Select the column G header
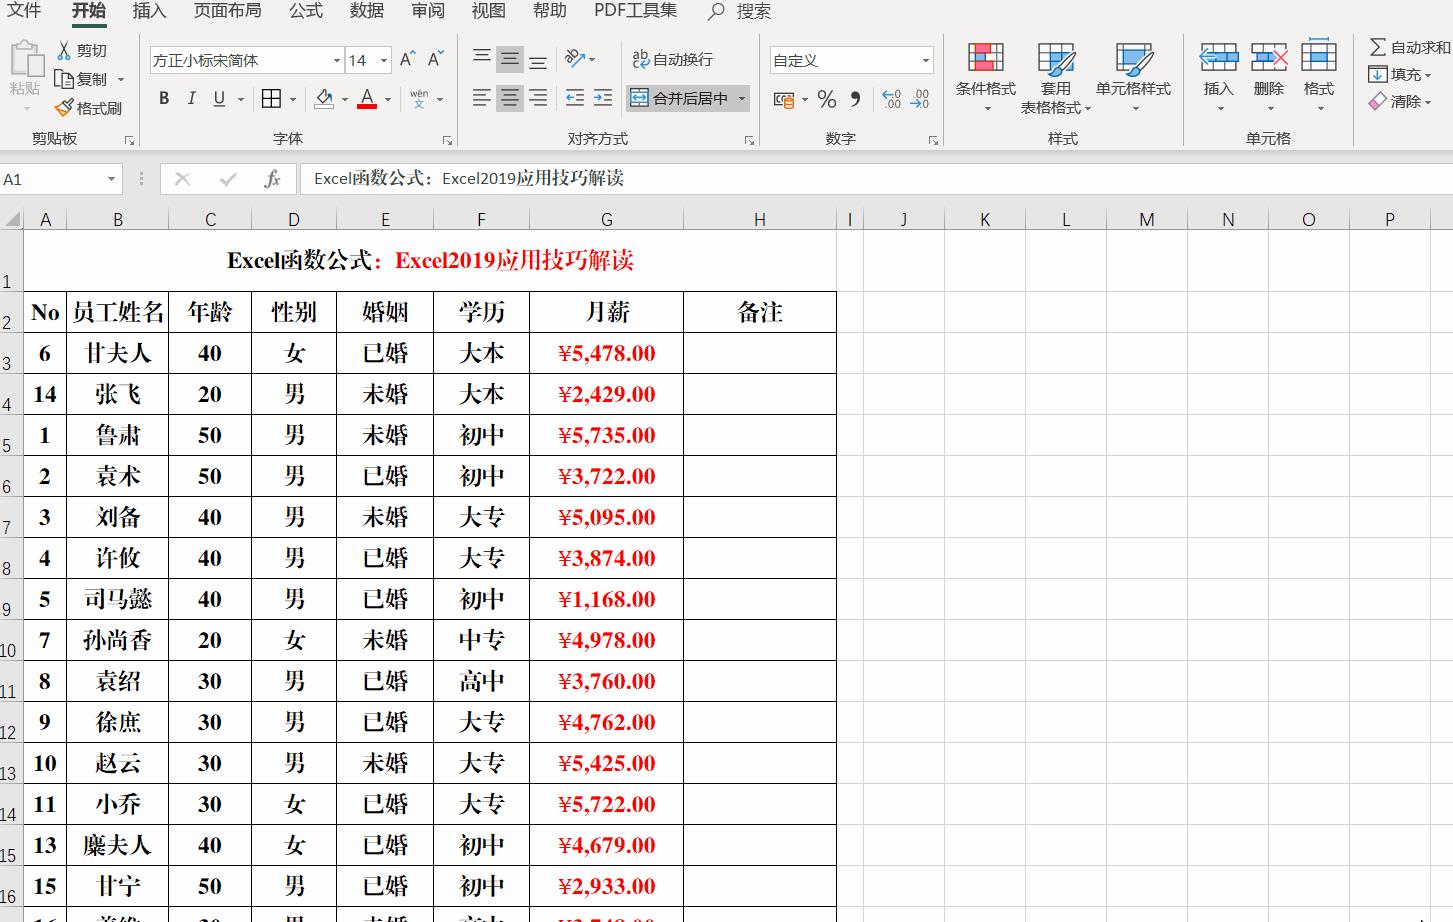Image resolution: width=1453 pixels, height=922 pixels. pos(607,220)
